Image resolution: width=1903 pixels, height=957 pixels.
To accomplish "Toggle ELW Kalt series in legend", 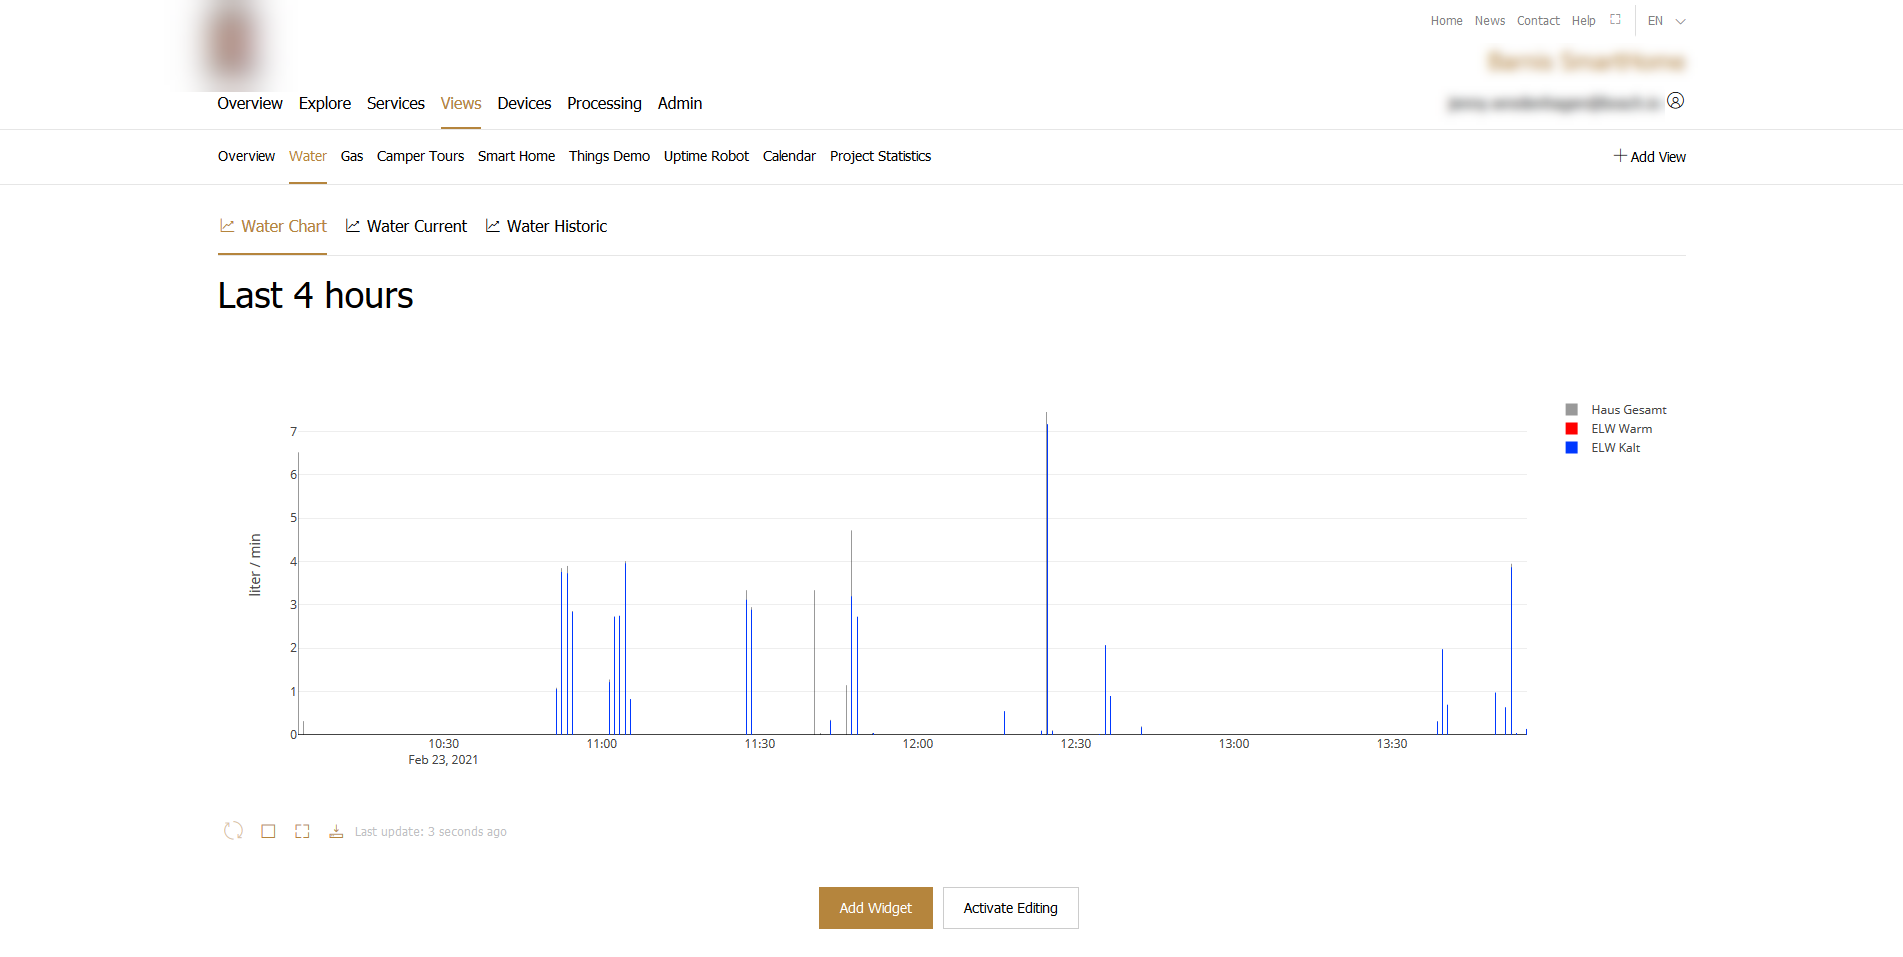I will click(1615, 448).
